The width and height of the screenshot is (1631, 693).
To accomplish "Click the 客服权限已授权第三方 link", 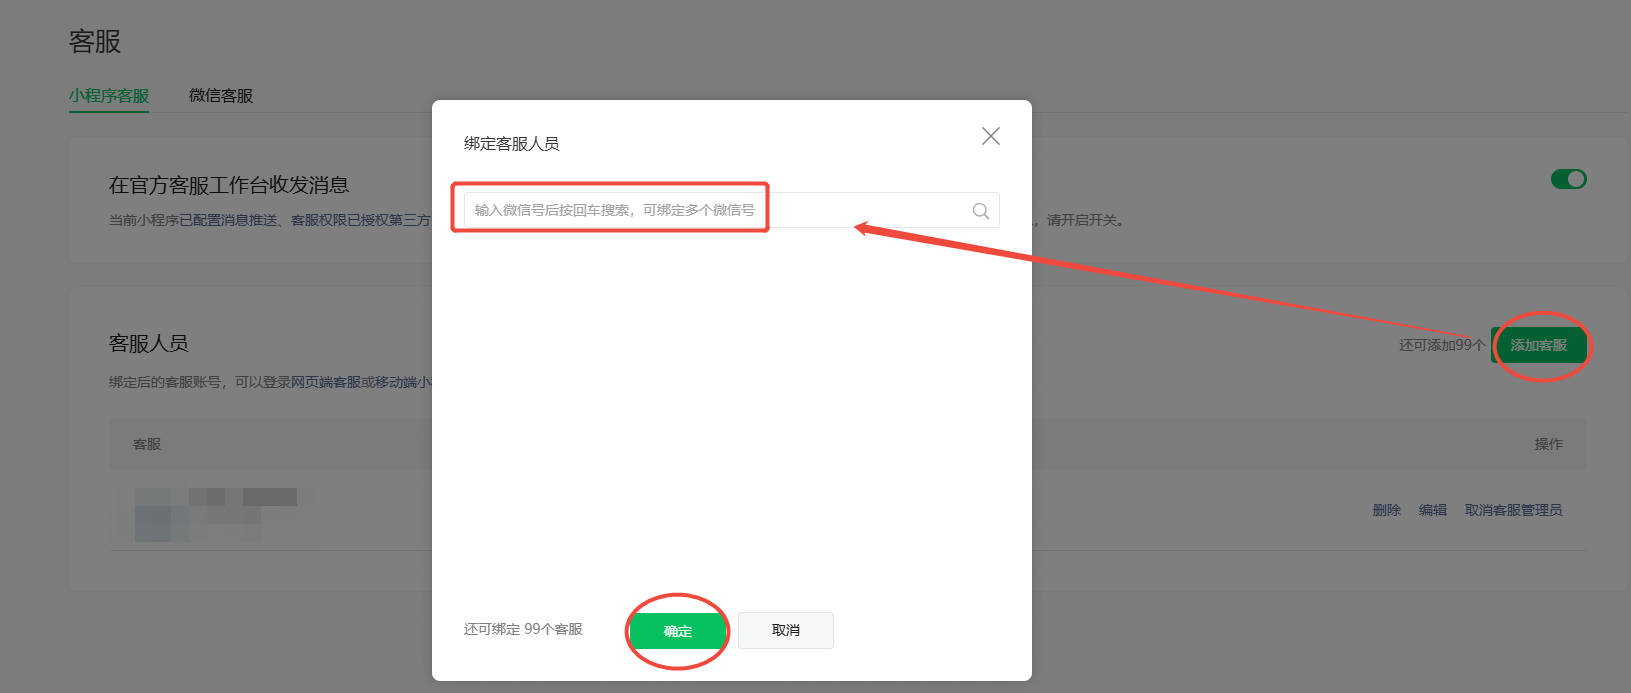I will [360, 220].
